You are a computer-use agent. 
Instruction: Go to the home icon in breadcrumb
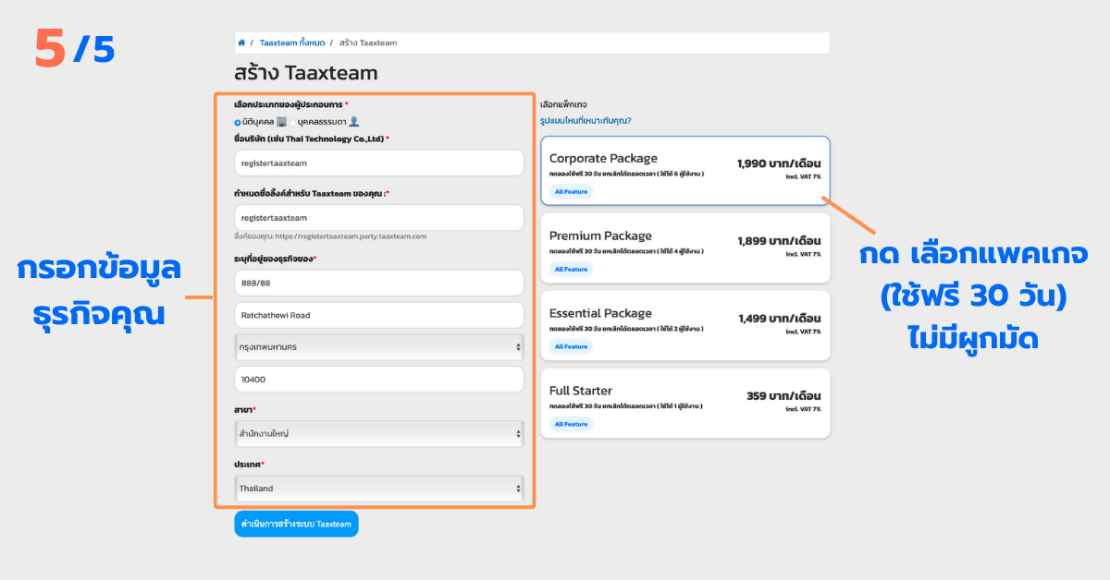point(241,42)
